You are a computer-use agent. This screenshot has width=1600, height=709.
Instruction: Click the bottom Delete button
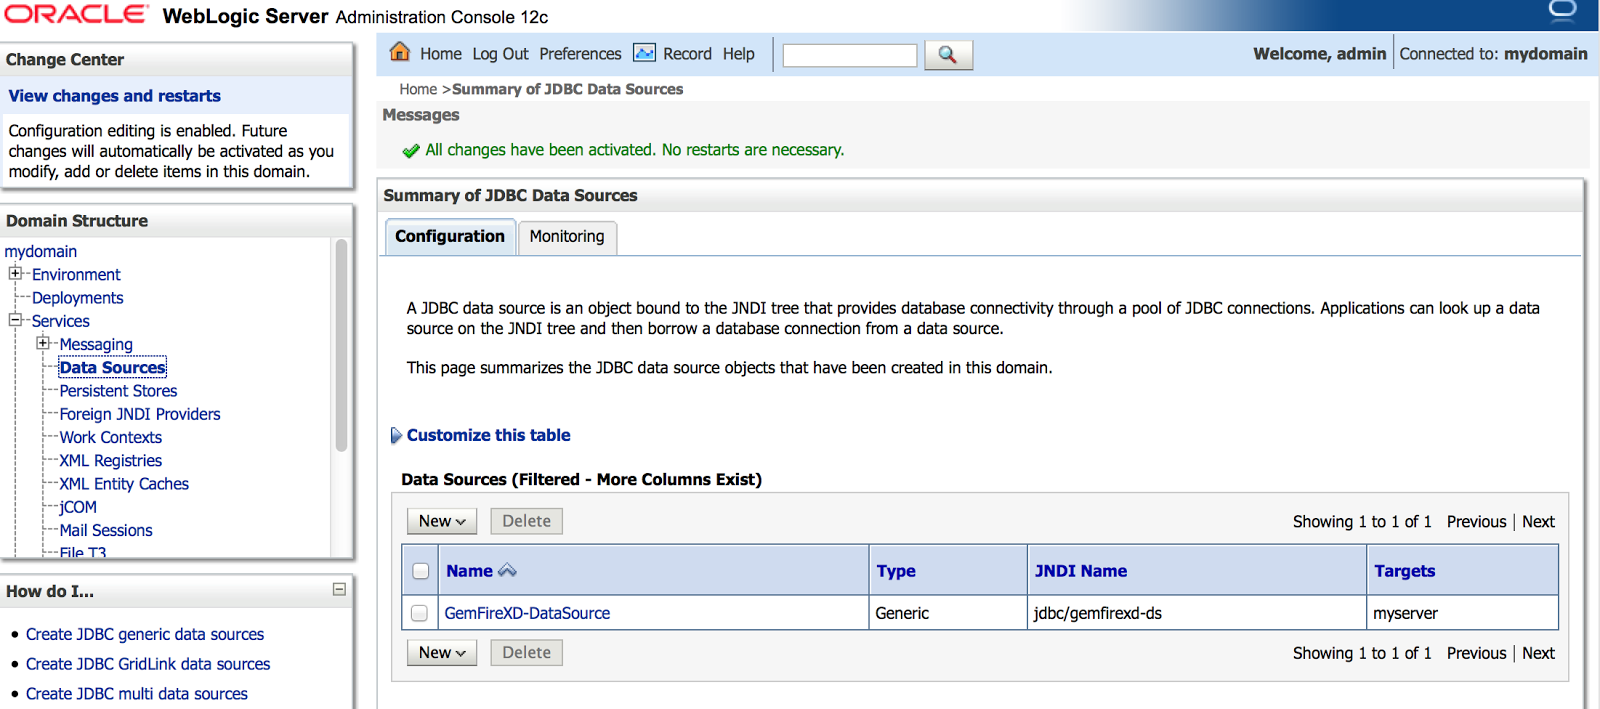pos(527,652)
